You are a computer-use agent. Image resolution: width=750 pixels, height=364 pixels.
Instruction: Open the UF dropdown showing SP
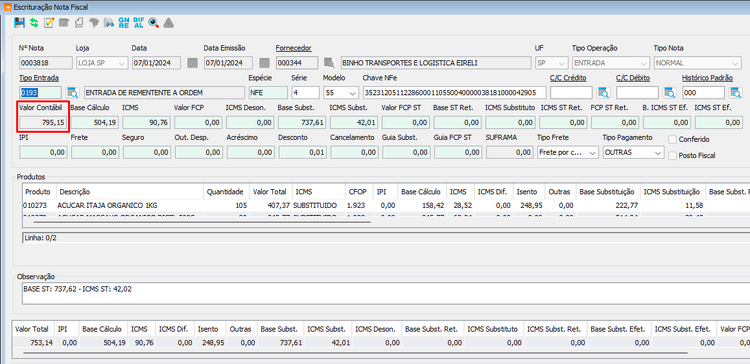(x=552, y=63)
